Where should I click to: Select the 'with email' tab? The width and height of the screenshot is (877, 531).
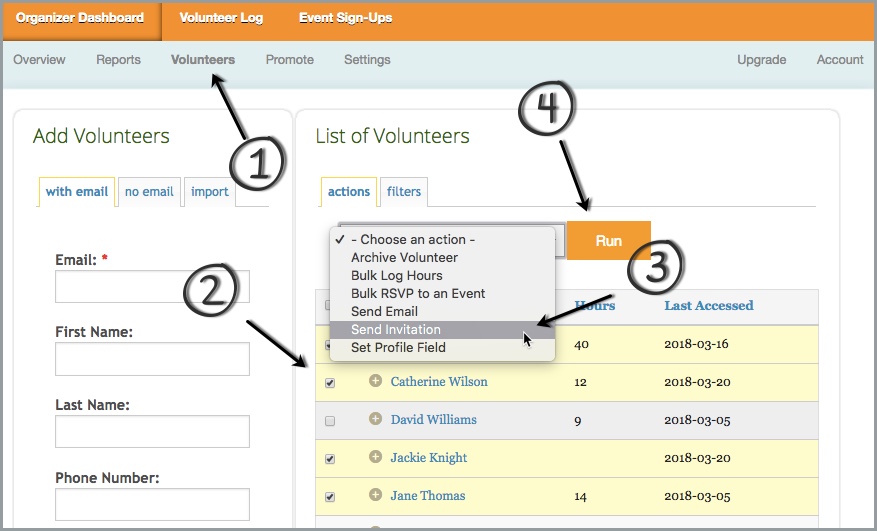[77, 192]
